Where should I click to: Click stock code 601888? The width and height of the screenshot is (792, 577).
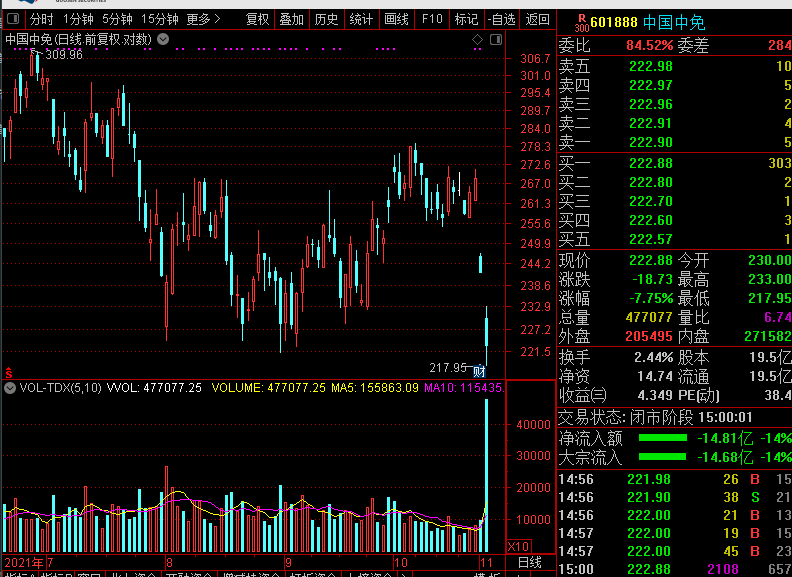coord(614,22)
